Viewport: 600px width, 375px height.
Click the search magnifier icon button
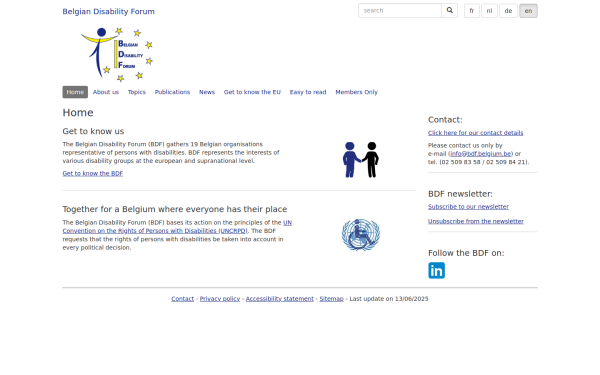pyautogui.click(x=450, y=11)
